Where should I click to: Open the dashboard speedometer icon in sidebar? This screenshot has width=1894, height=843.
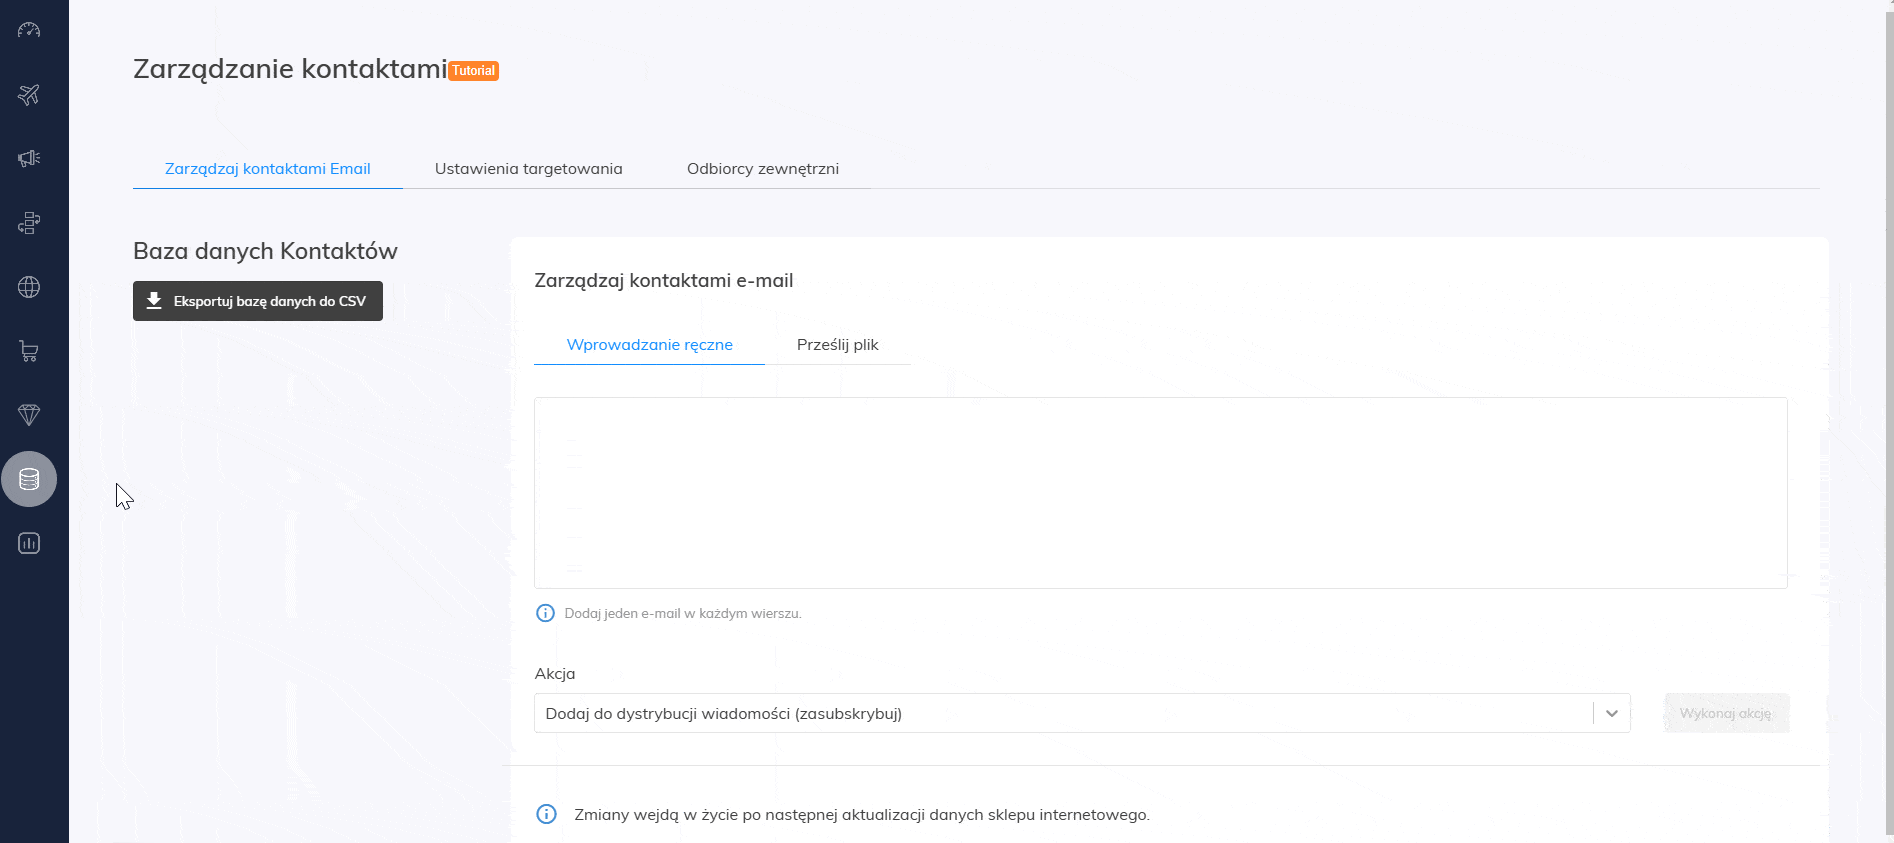[29, 30]
